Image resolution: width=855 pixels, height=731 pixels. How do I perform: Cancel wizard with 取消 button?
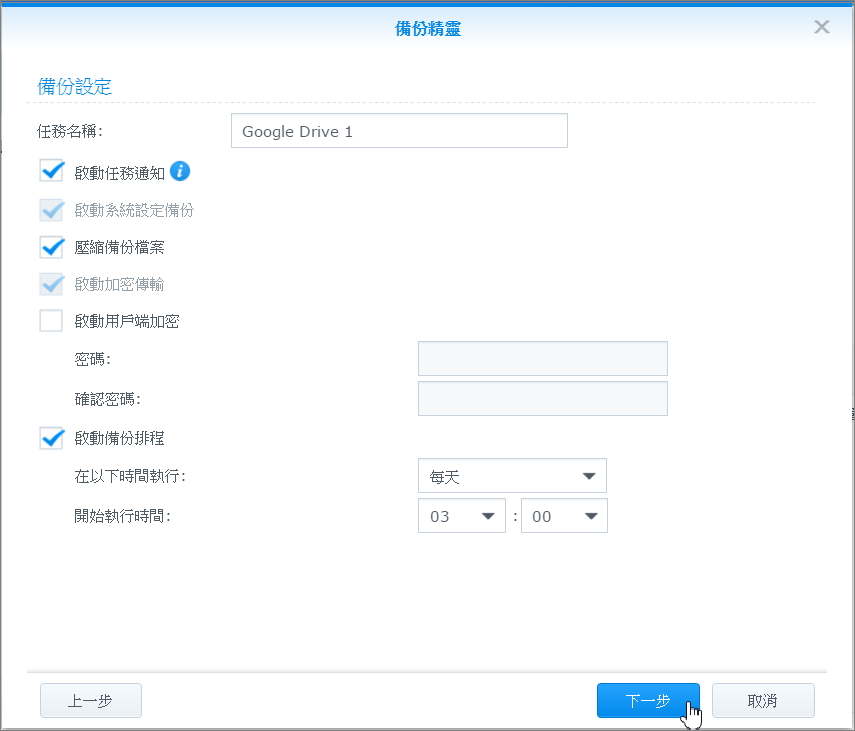click(x=763, y=700)
